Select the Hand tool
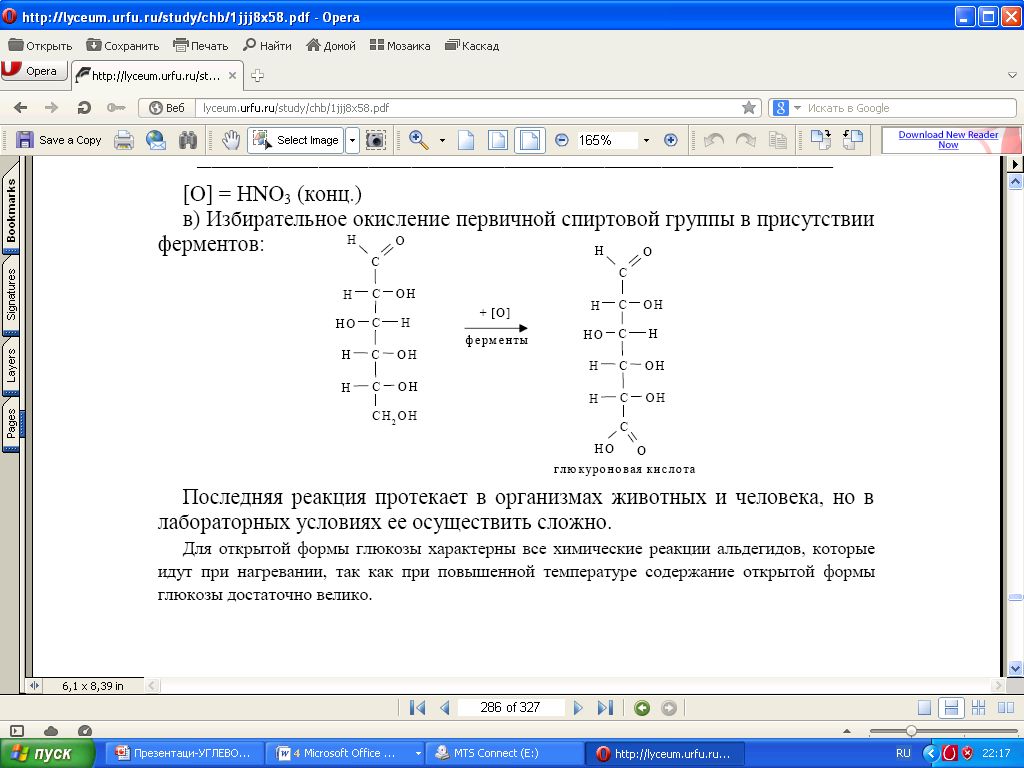Viewport: 1024px width, 768px height. point(231,140)
